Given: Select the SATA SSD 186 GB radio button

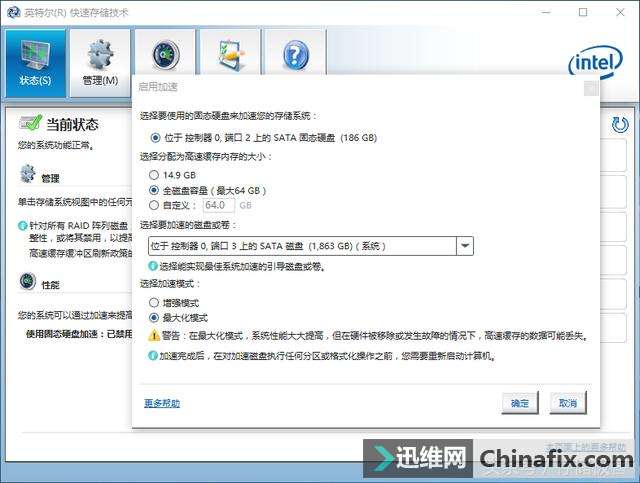Looking at the screenshot, I should [x=155, y=138].
